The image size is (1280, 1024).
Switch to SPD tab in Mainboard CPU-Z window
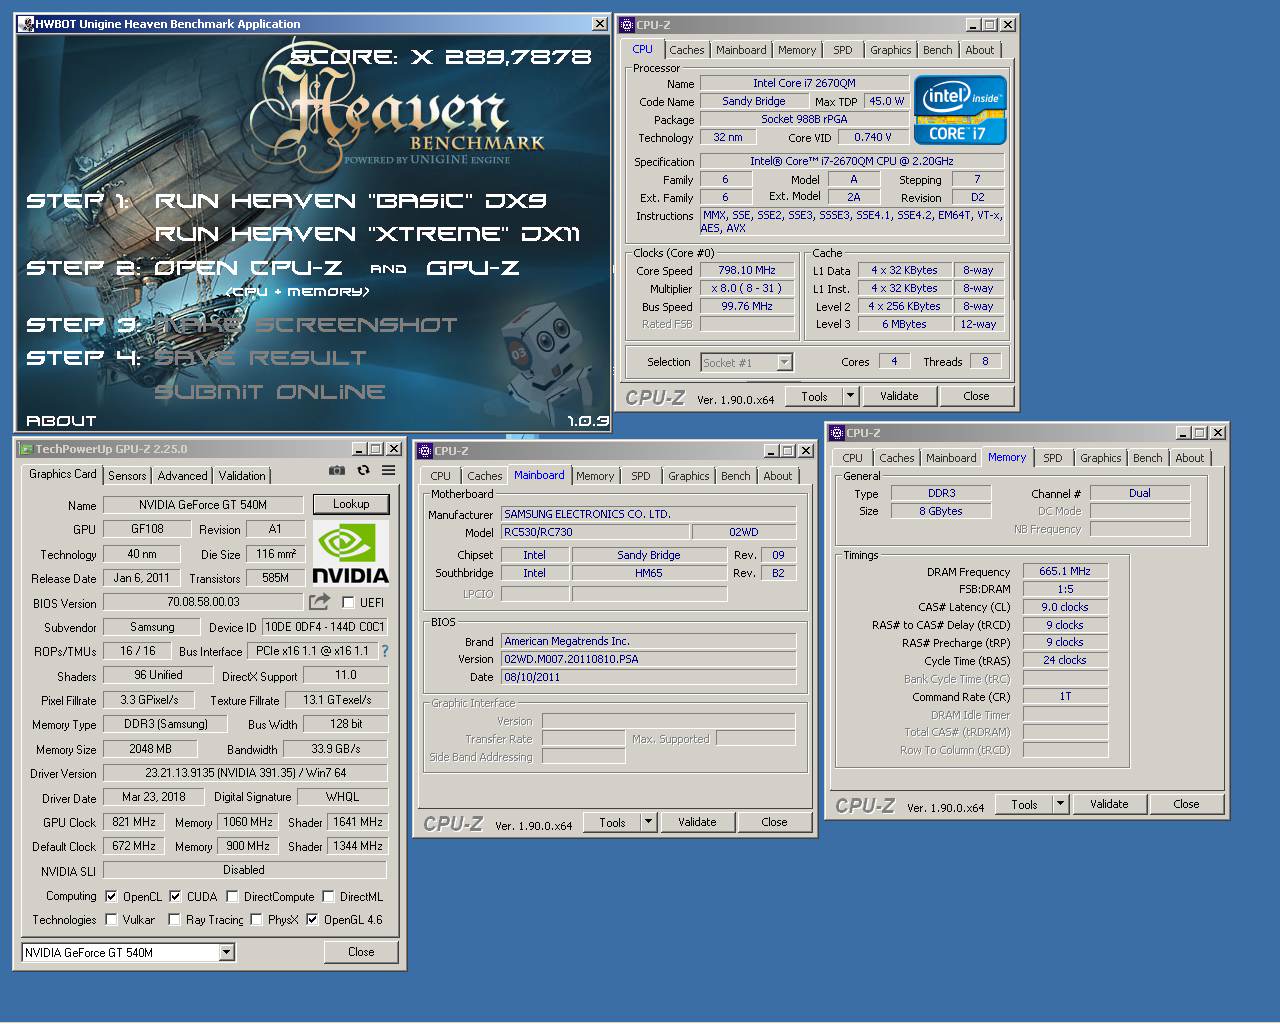tap(641, 476)
